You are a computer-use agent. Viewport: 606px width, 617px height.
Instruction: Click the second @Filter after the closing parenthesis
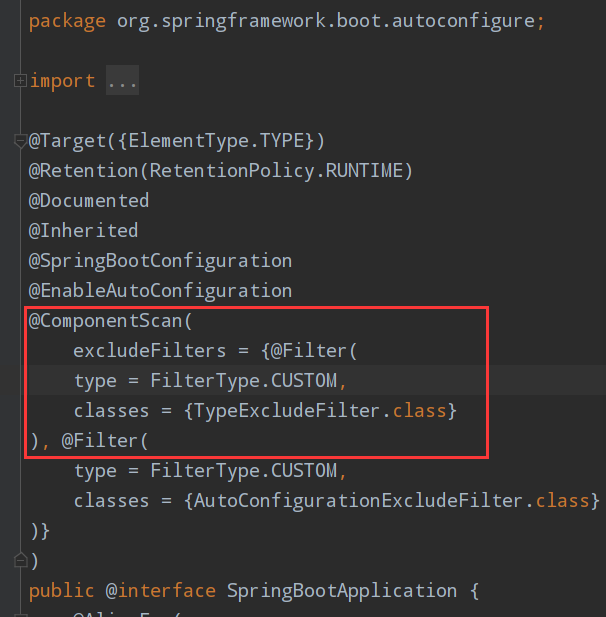click(99, 441)
